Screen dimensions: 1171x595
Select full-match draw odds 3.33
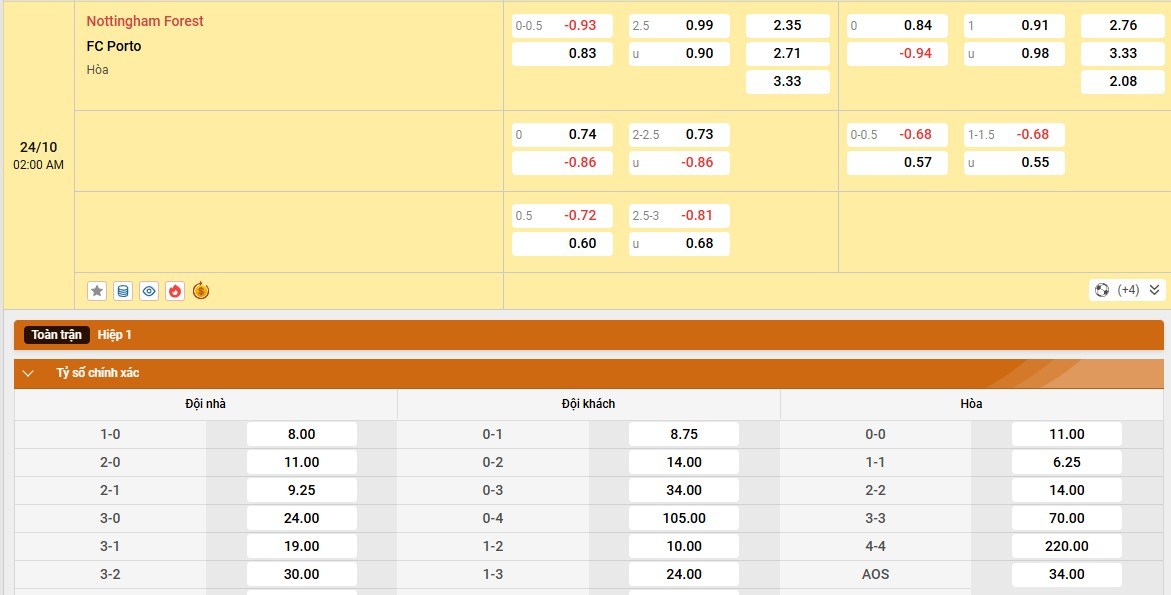(787, 81)
